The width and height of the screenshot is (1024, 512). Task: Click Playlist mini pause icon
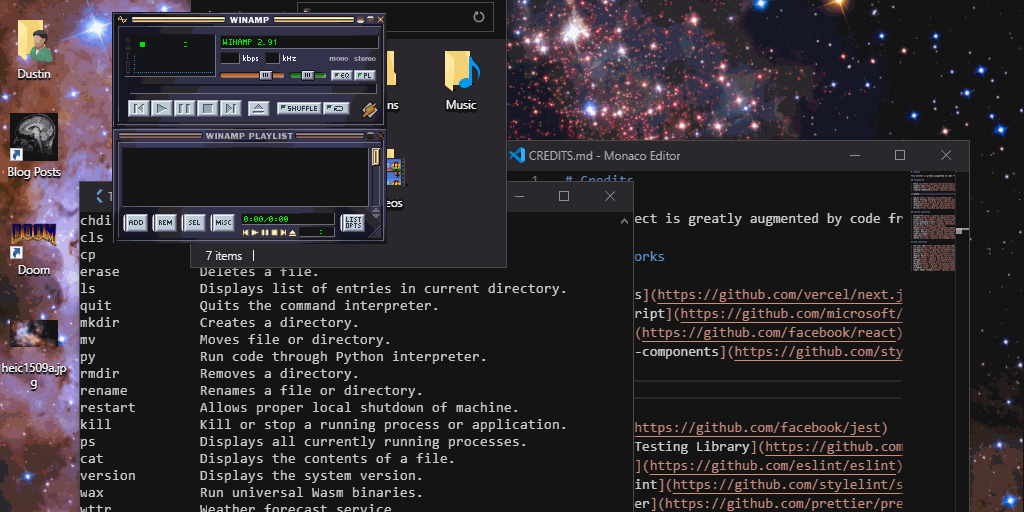pyautogui.click(x=264, y=232)
